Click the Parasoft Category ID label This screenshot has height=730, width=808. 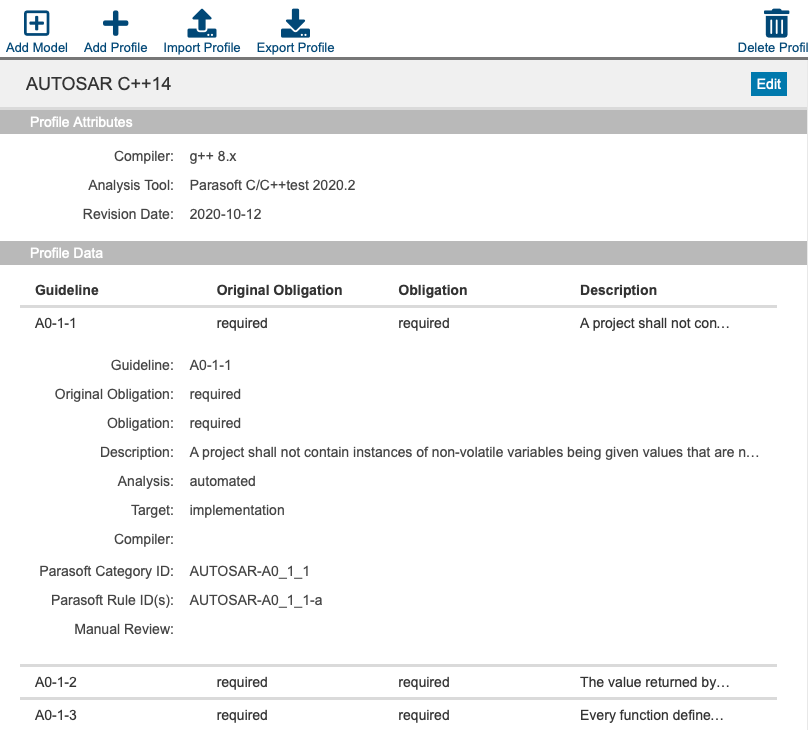106,571
